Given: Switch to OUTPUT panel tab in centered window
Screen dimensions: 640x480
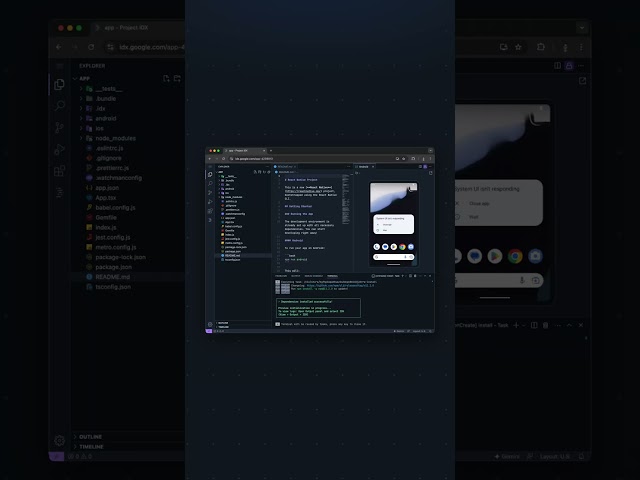Looking at the screenshot, I should pyautogui.click(x=296, y=276).
